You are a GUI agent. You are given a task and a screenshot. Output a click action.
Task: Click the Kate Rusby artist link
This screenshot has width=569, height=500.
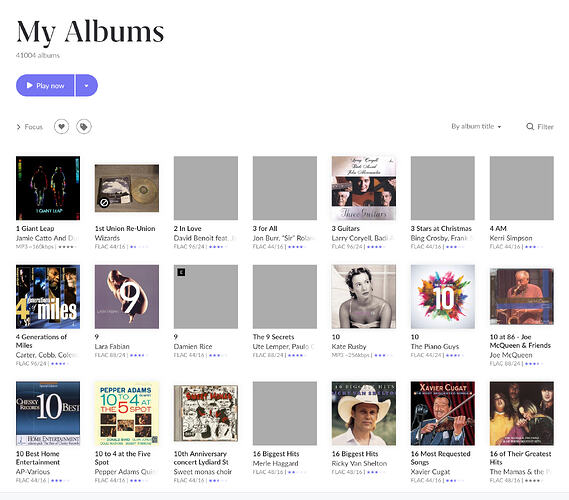(349, 347)
